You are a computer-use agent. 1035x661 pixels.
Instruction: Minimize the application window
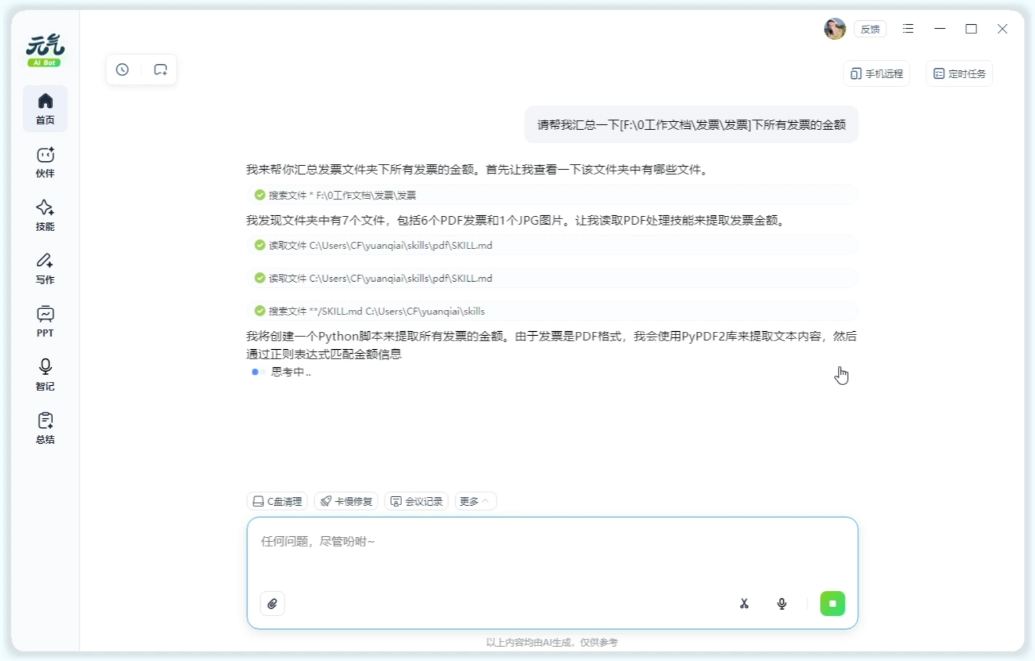[940, 28]
